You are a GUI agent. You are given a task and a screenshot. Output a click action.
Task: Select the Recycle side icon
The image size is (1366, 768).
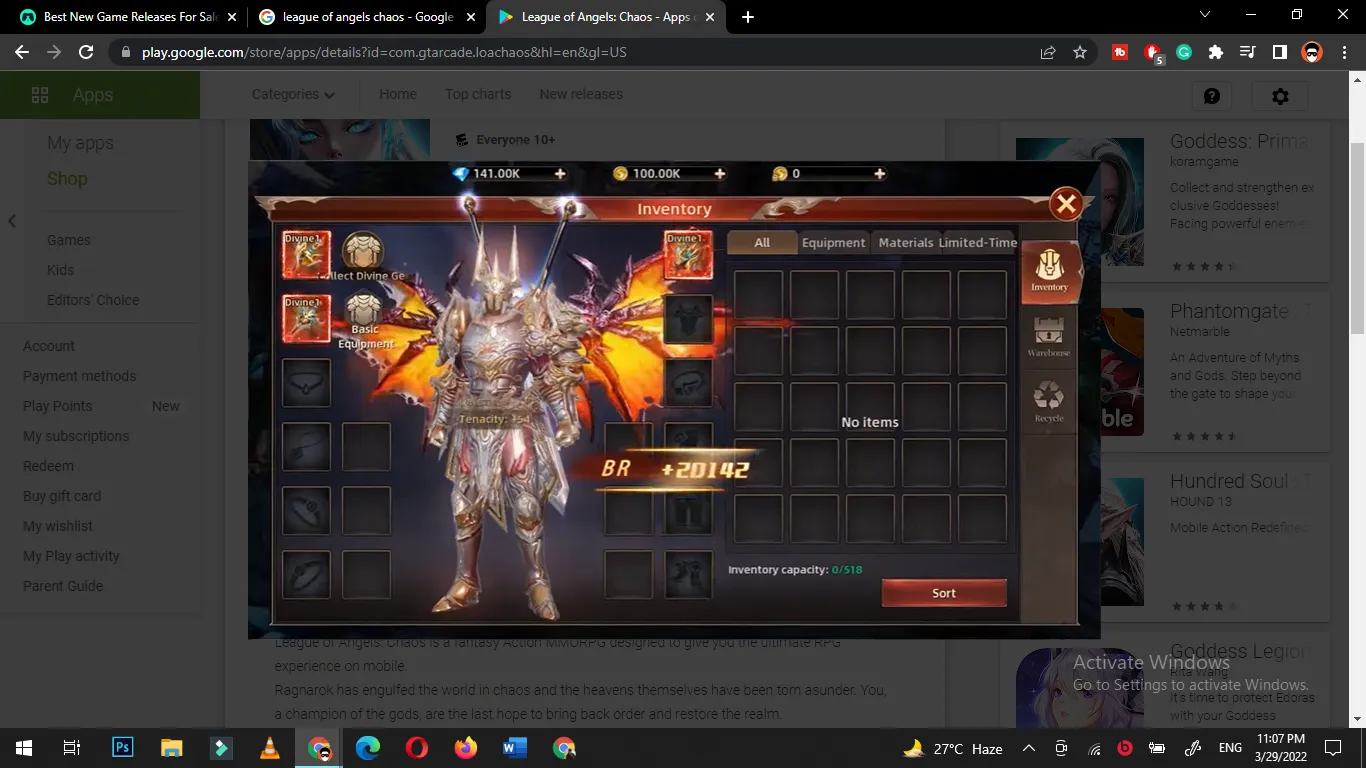[x=1049, y=402]
